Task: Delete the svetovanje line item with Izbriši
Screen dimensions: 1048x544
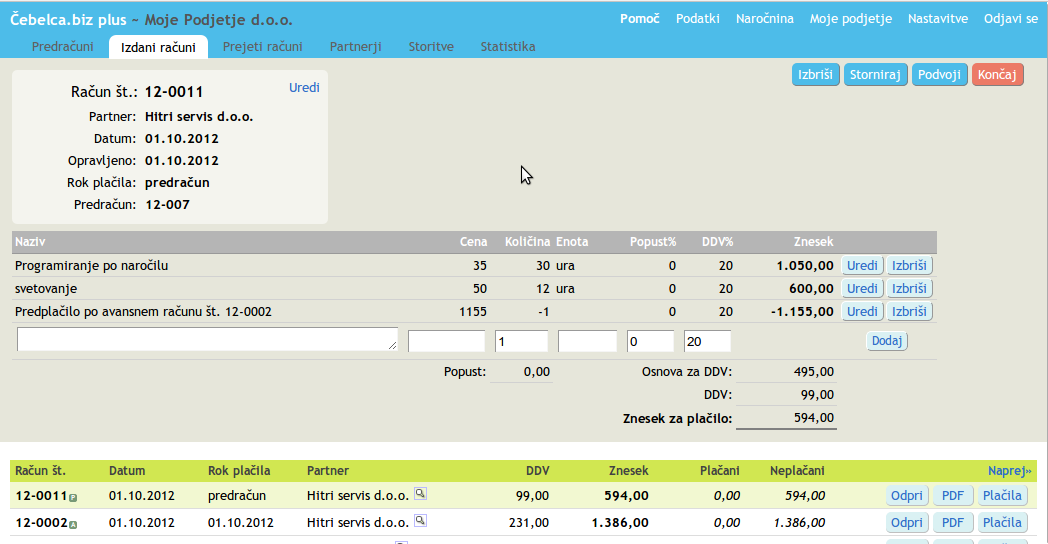Action: [x=910, y=288]
